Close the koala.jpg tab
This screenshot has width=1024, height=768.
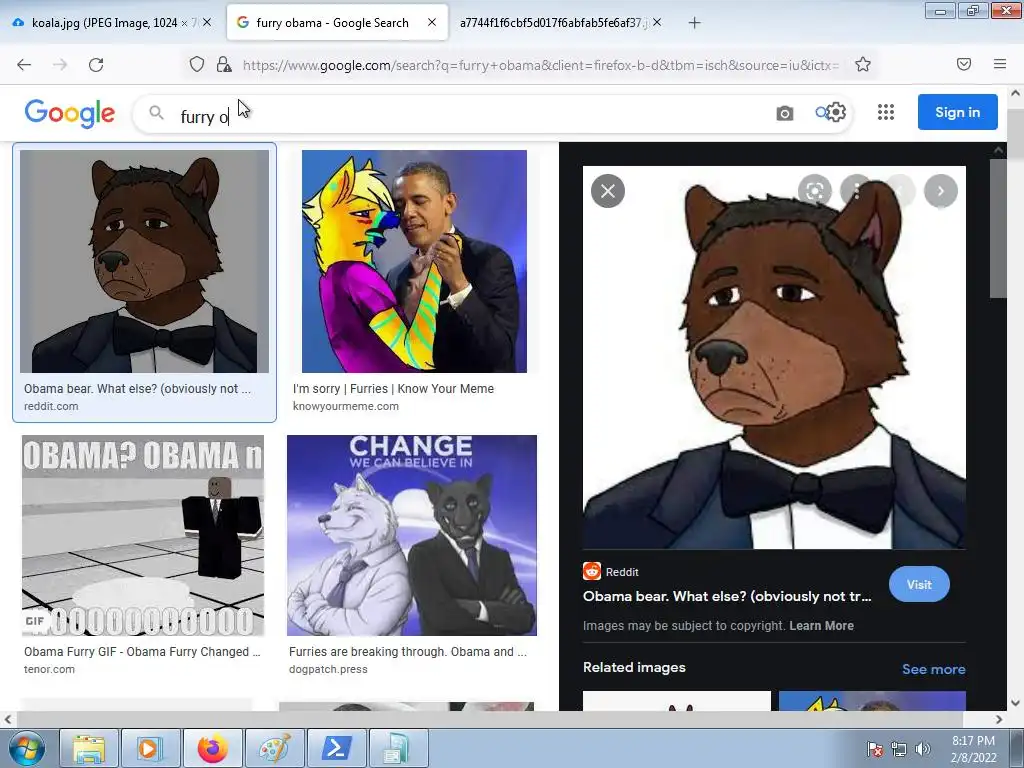point(207,22)
